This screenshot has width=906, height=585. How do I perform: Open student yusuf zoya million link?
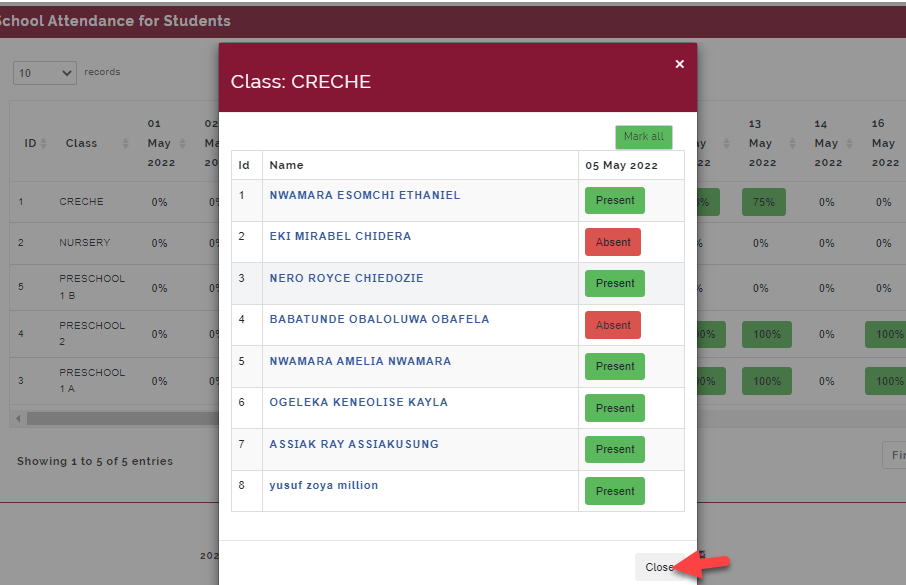point(324,486)
